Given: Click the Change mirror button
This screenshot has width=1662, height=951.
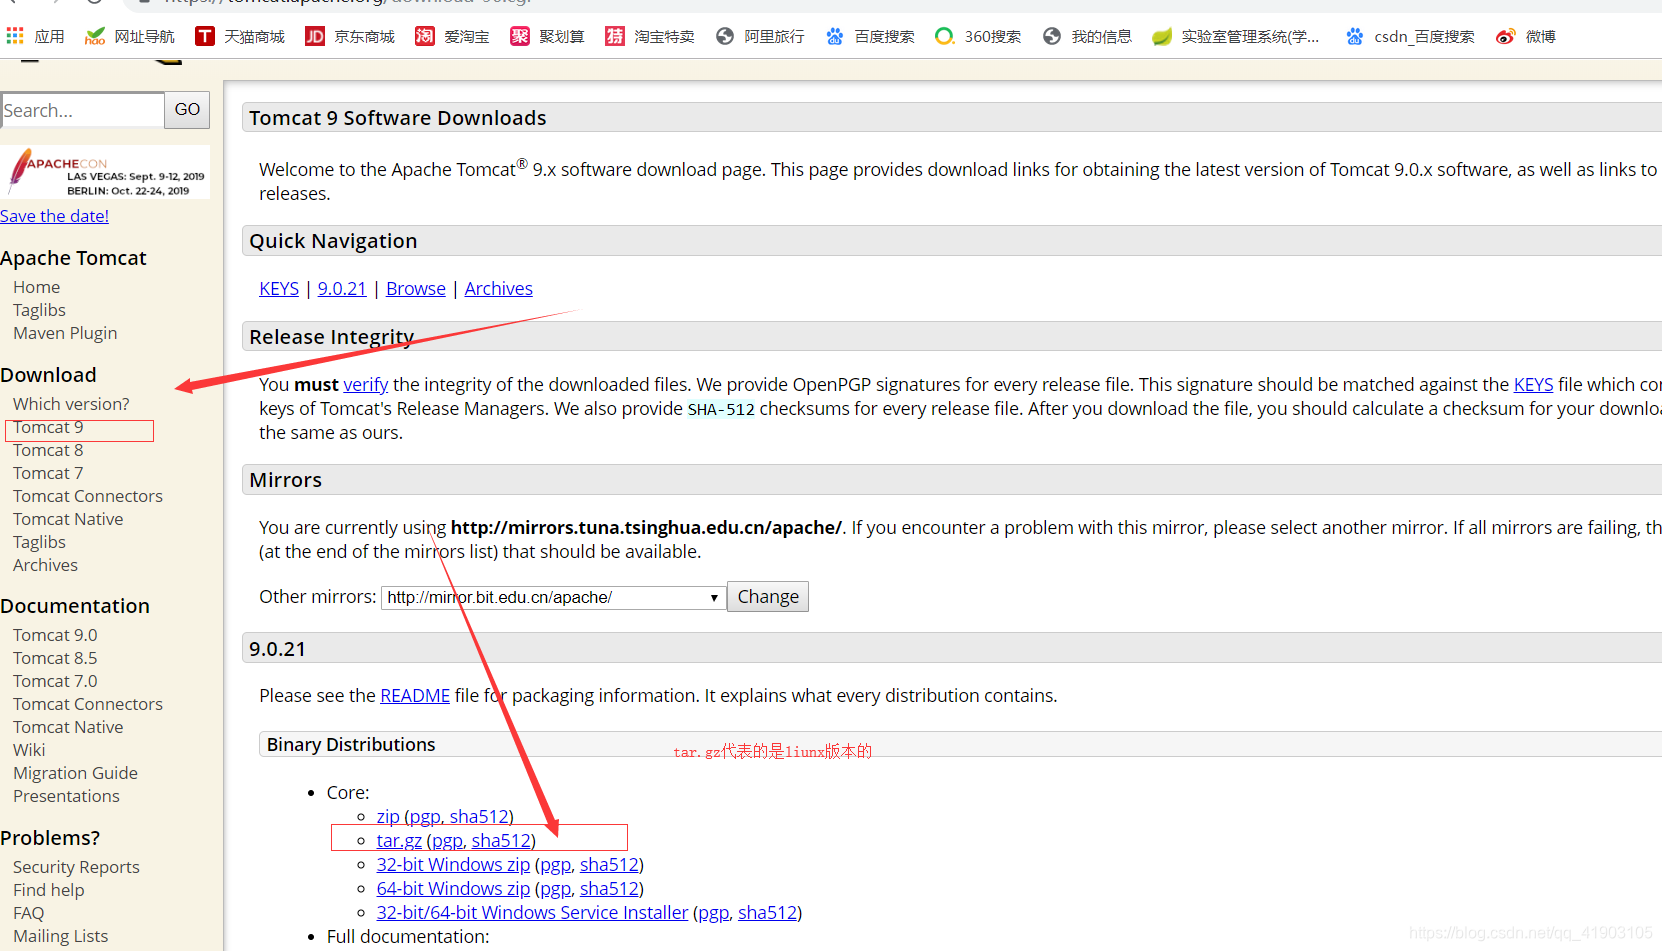Looking at the screenshot, I should (x=768, y=597).
